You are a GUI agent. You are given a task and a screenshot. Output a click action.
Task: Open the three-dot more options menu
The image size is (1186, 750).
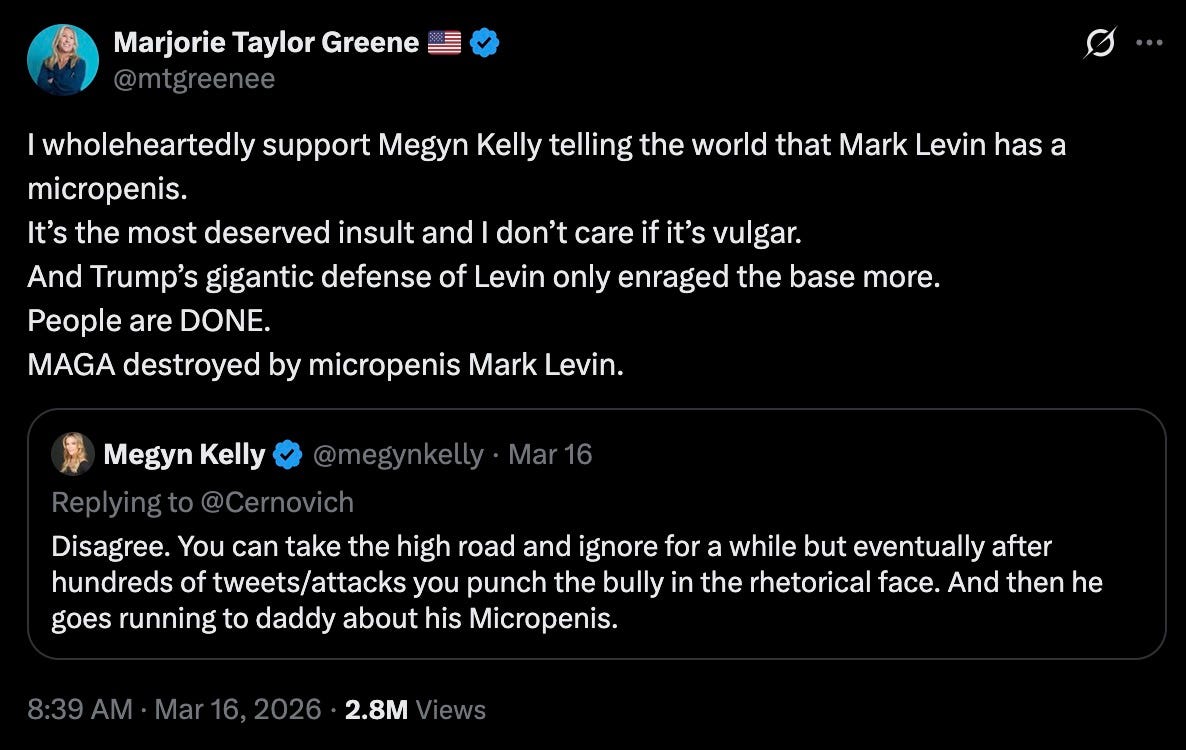click(1148, 44)
